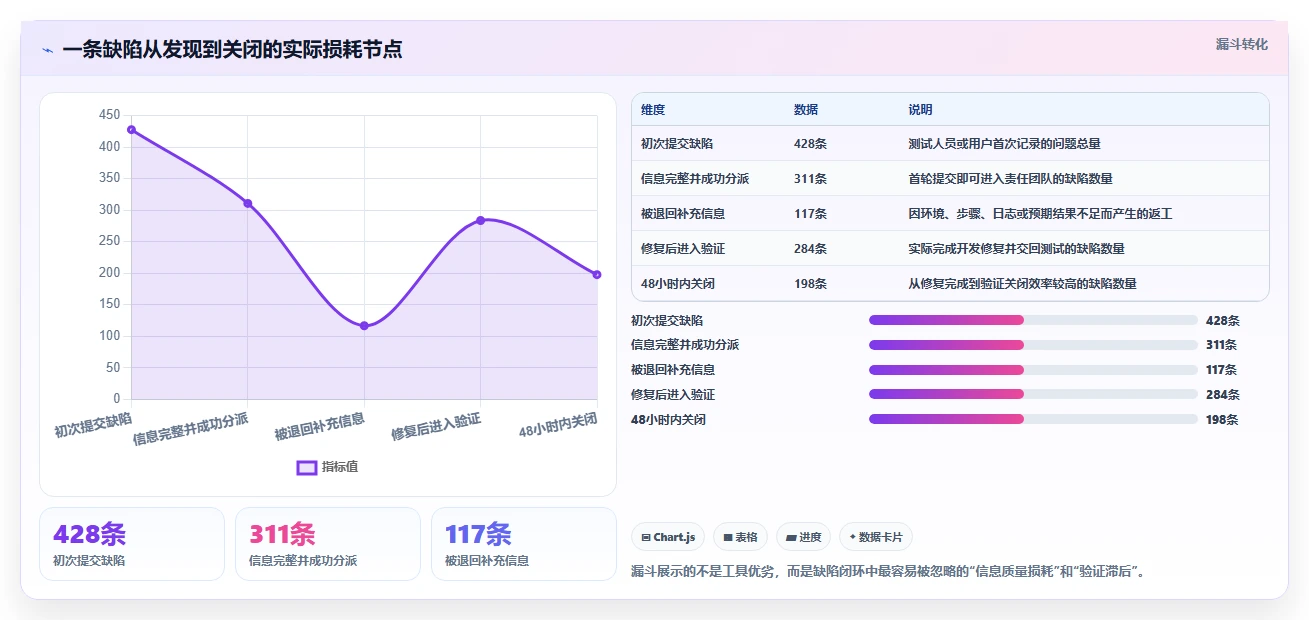This screenshot has width=1309, height=620.
Task: Click the 说明 table column header
Action: click(920, 110)
